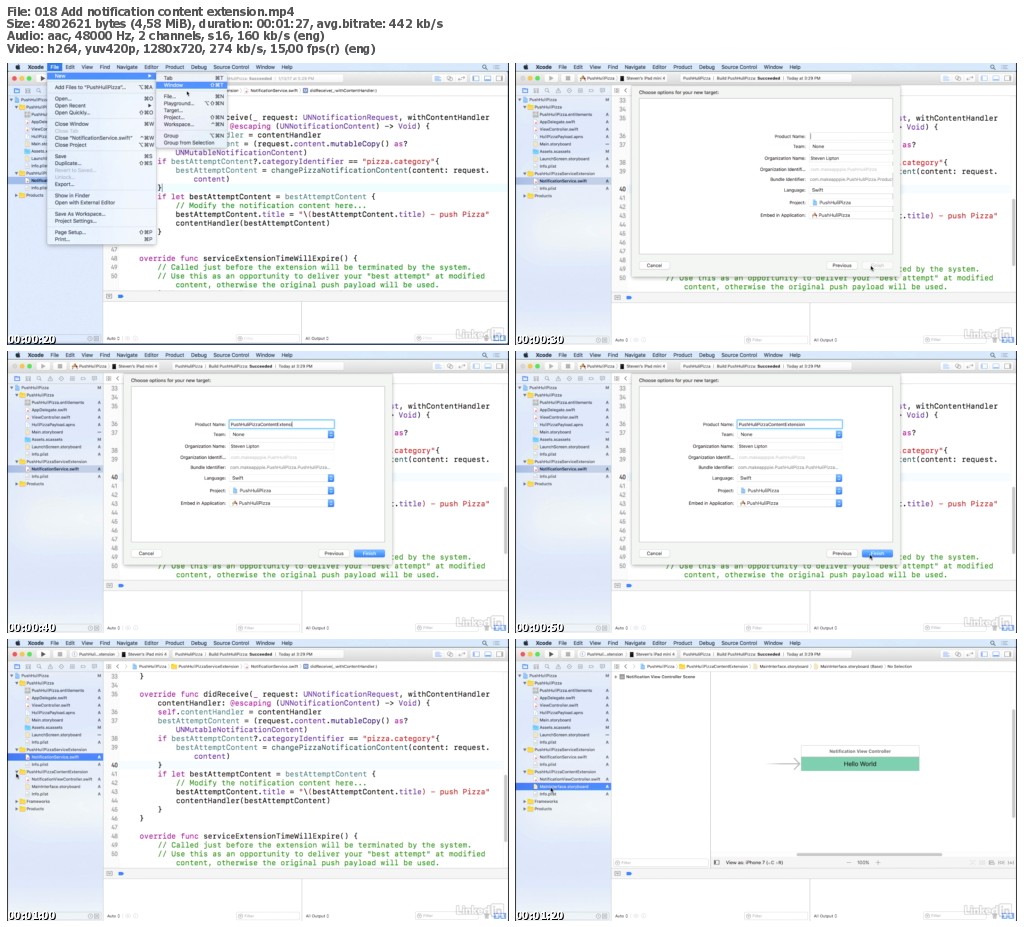Choose "Target..." in the File New submenu
The height and width of the screenshot is (927, 1024).
(173, 109)
